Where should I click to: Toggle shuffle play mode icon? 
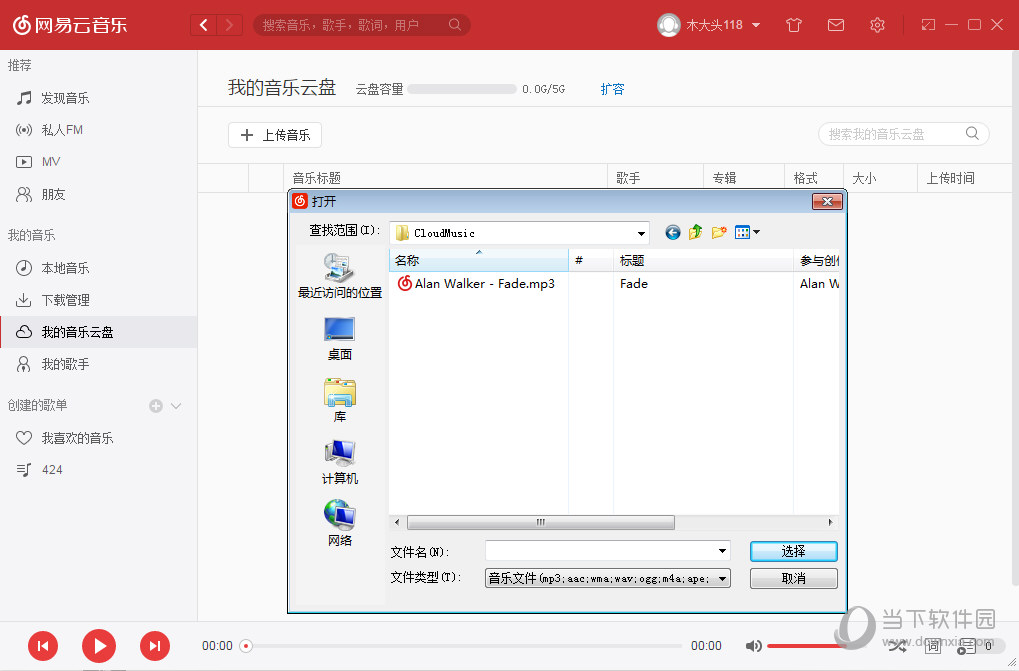tap(897, 646)
